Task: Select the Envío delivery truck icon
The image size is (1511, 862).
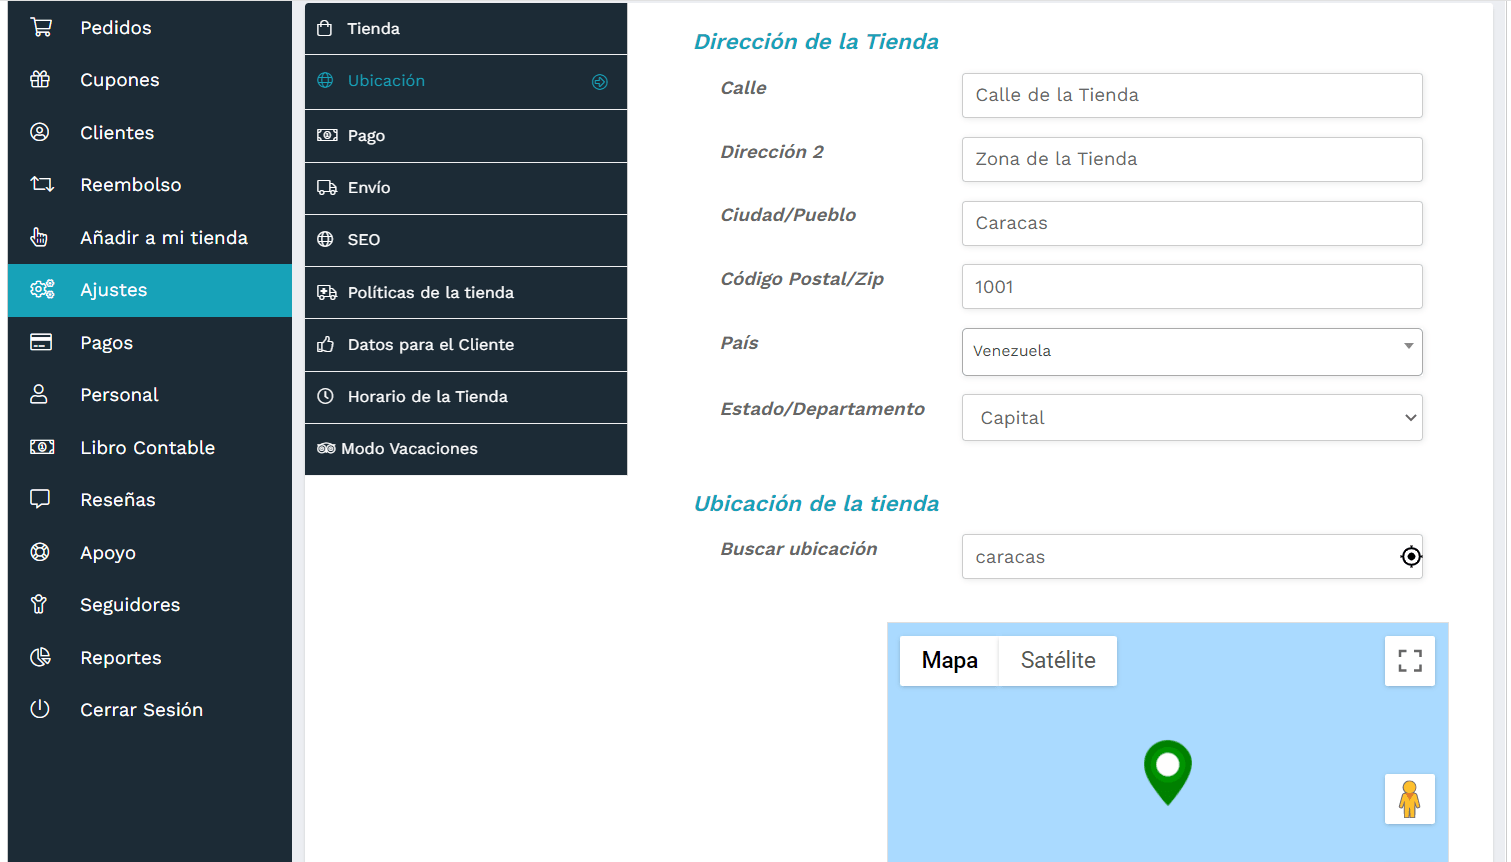Action: 327,187
